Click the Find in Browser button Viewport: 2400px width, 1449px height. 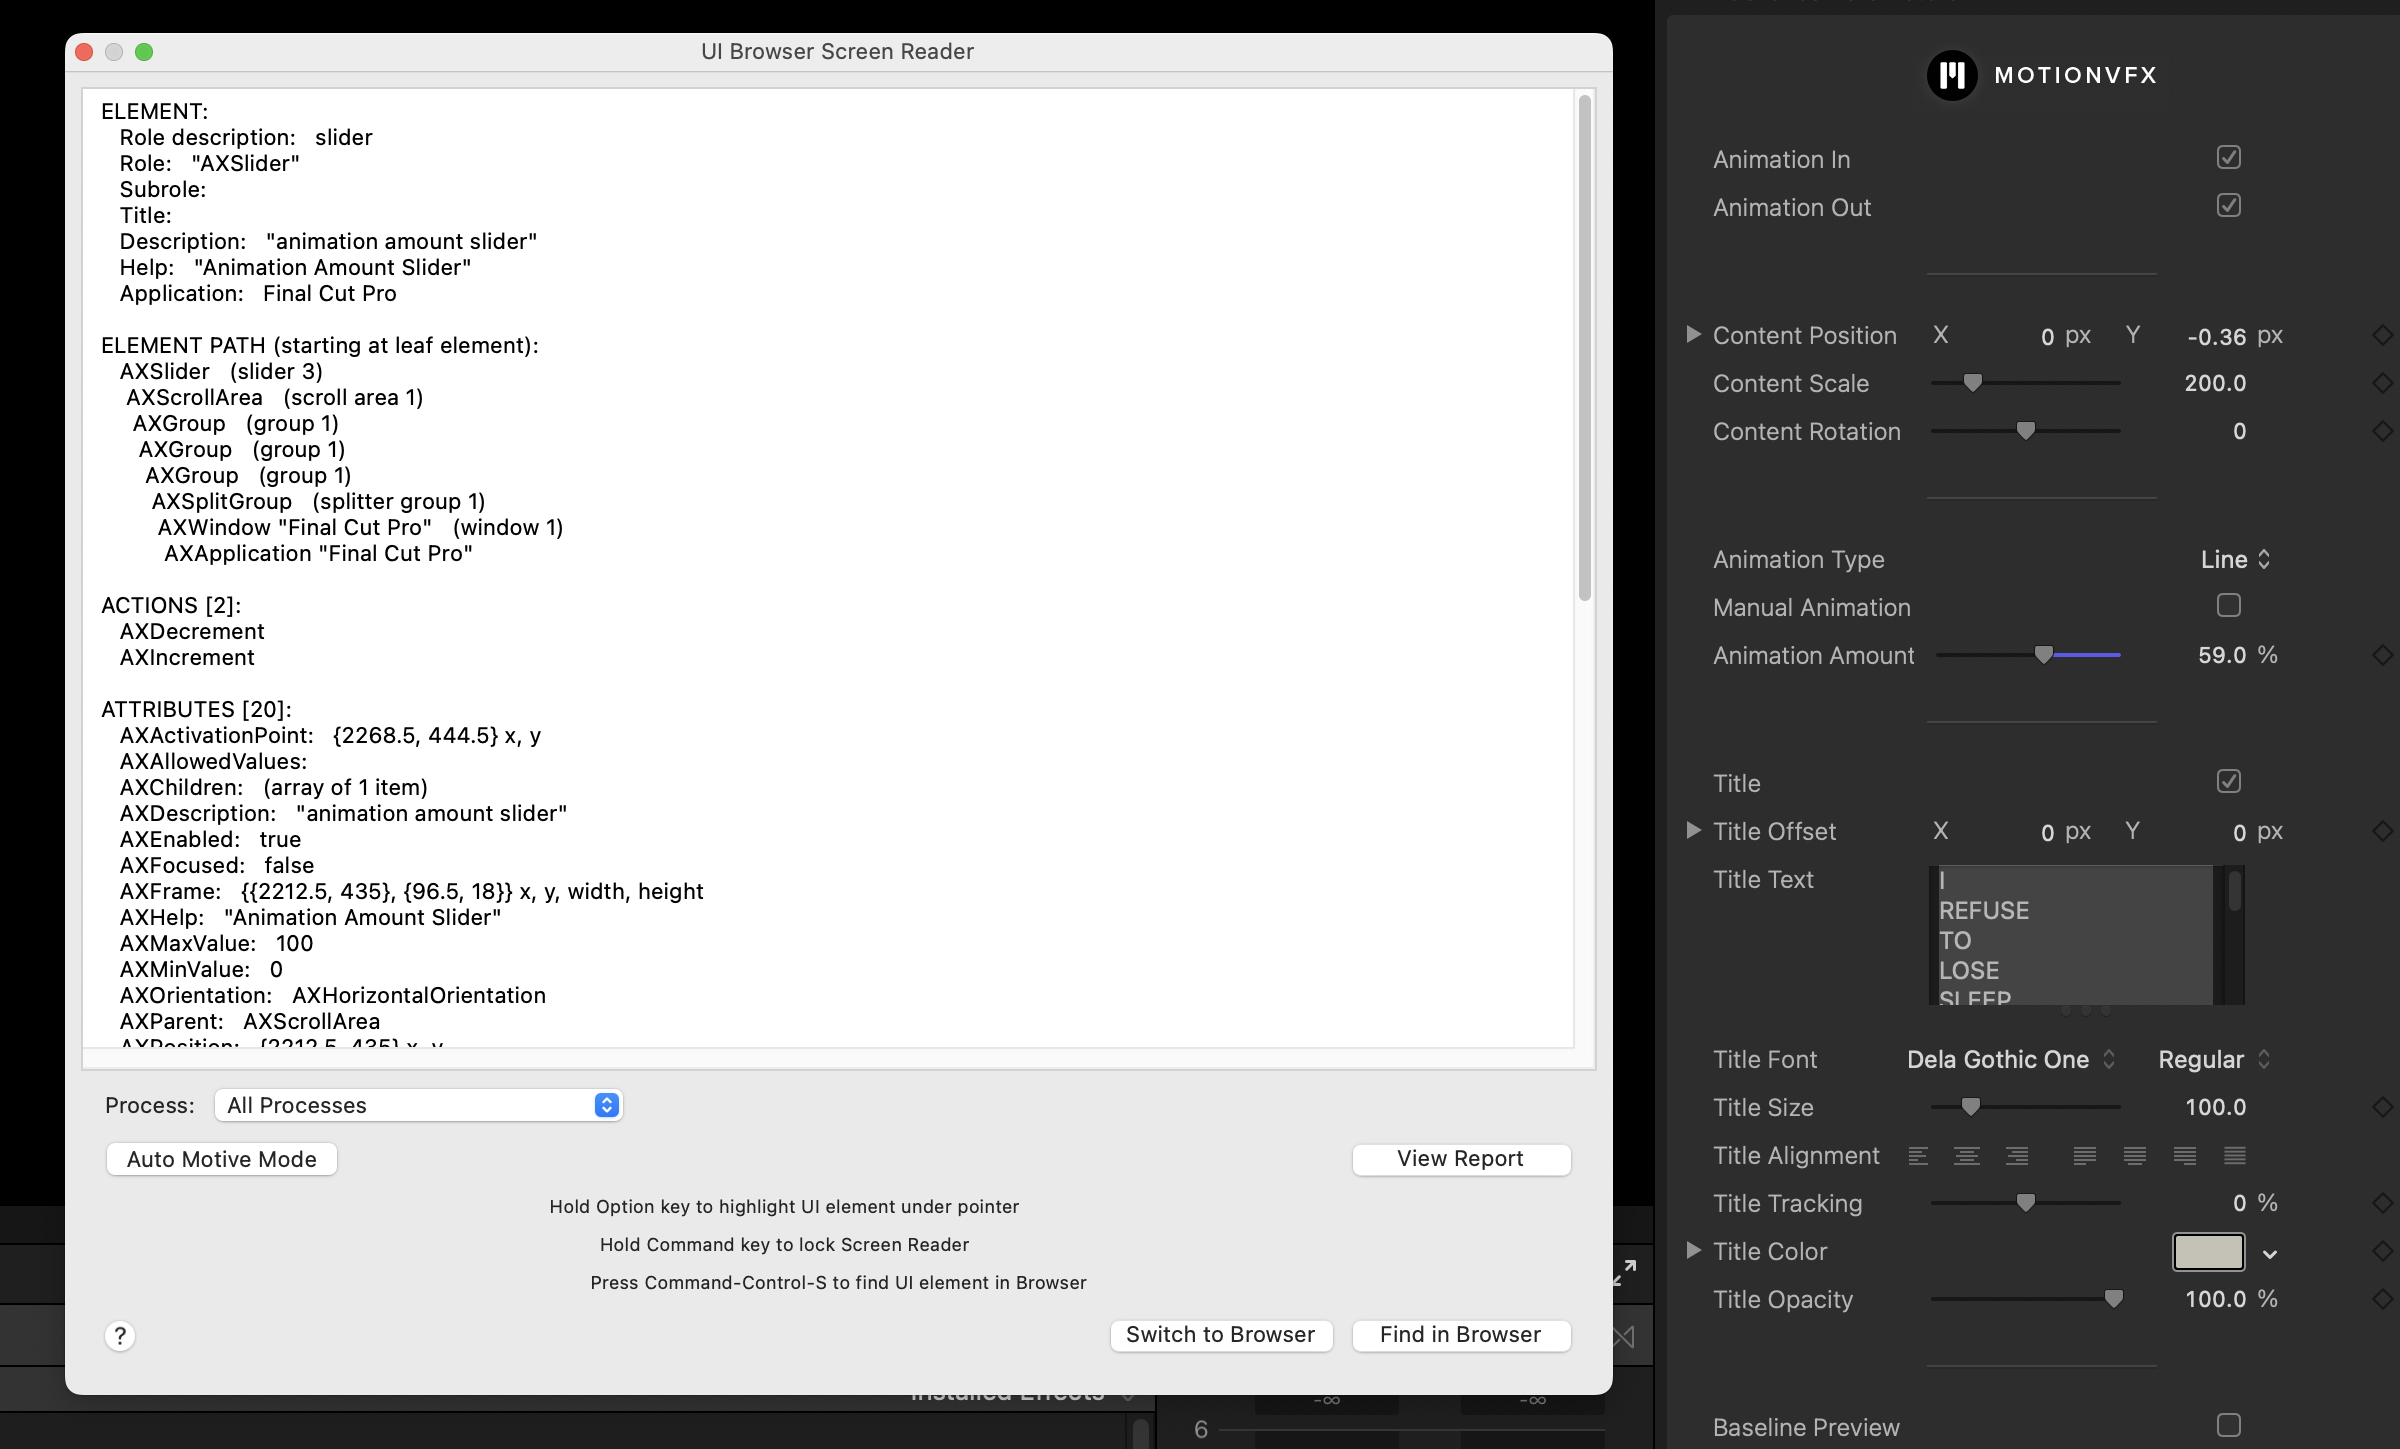[1461, 1335]
